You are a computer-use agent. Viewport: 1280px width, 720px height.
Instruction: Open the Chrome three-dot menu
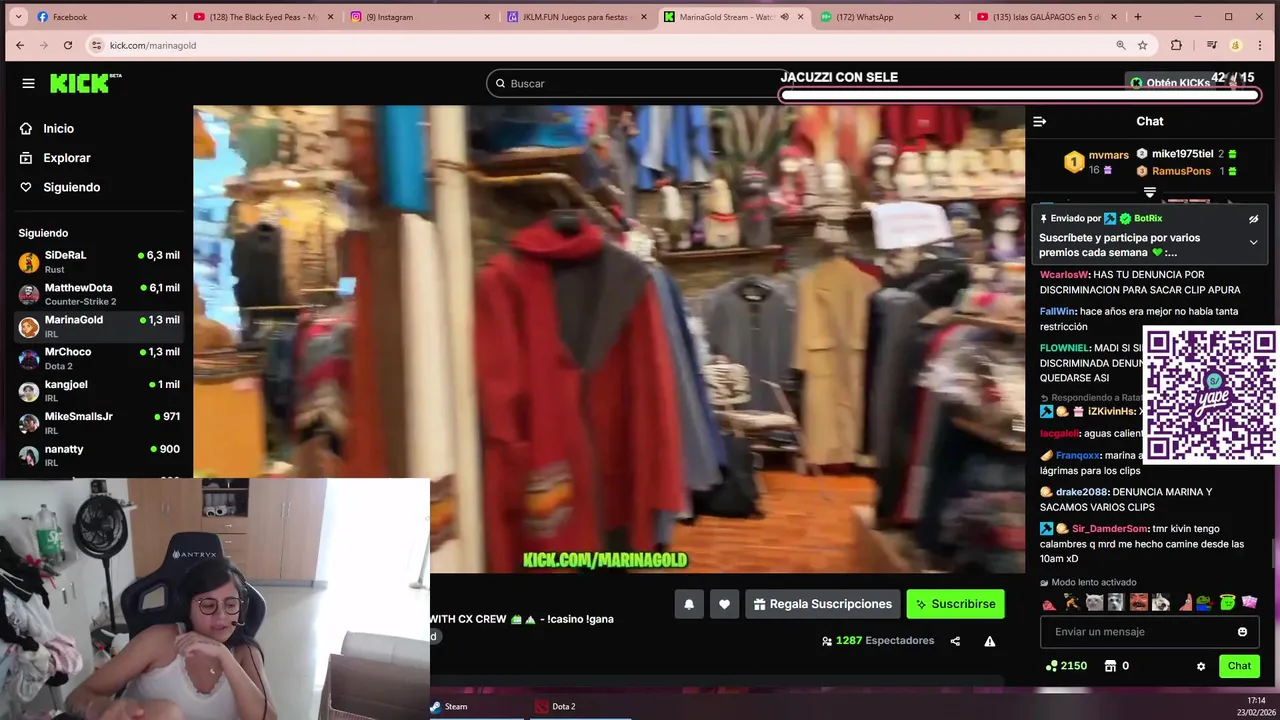click(1262, 45)
